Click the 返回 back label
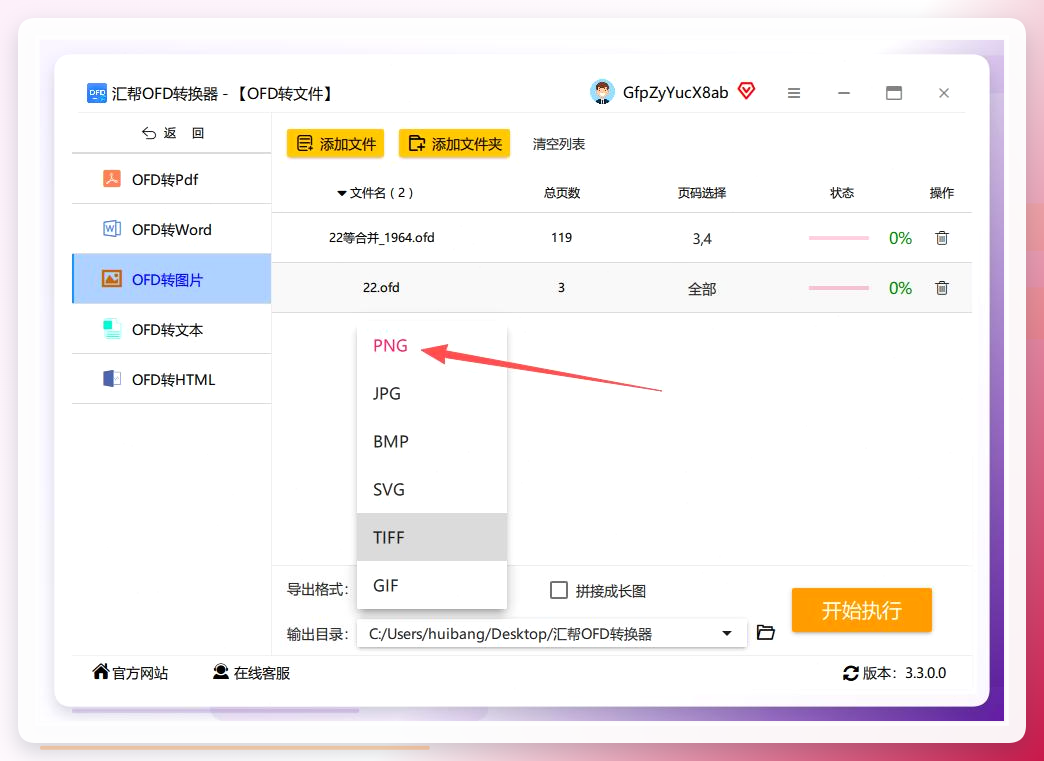1044x761 pixels. [x=184, y=133]
